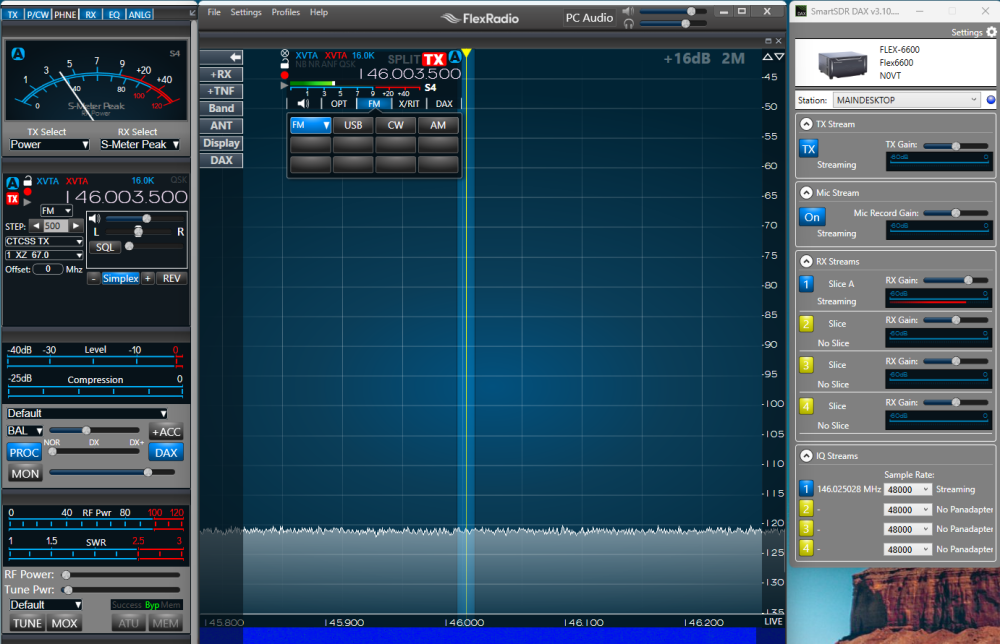1000x644 pixels.
Task: Open TX Select Power dropdown
Action: click(49, 145)
